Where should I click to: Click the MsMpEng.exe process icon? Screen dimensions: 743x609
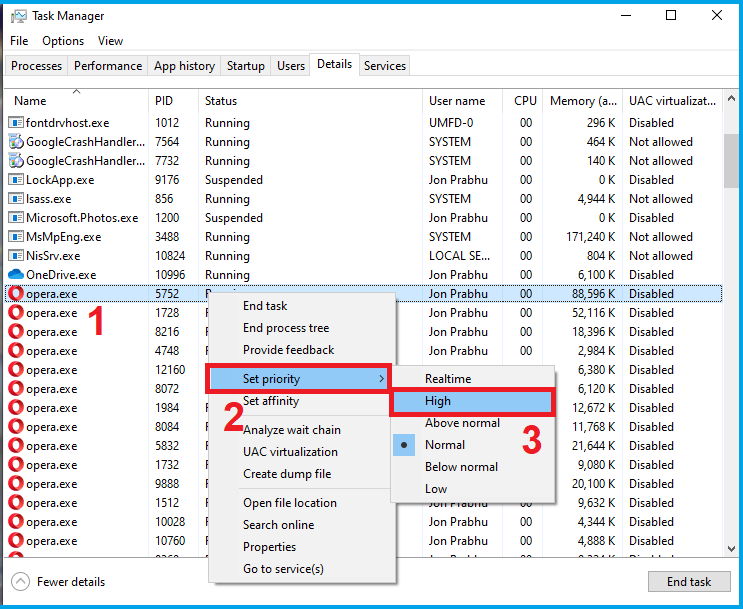(x=16, y=236)
